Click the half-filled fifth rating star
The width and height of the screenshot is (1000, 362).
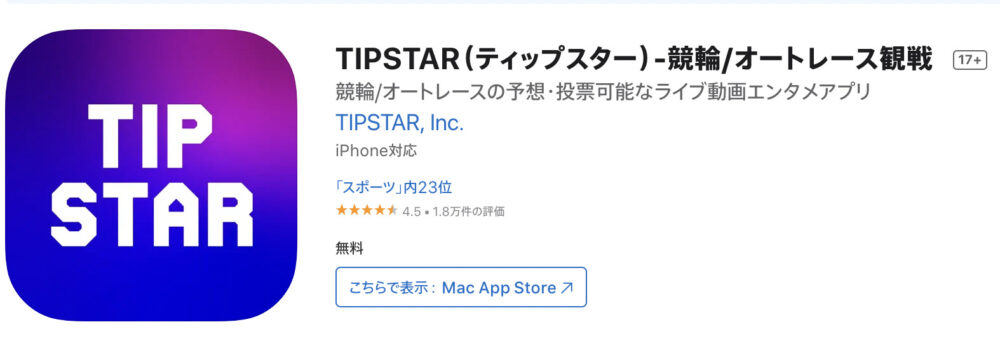click(x=392, y=210)
